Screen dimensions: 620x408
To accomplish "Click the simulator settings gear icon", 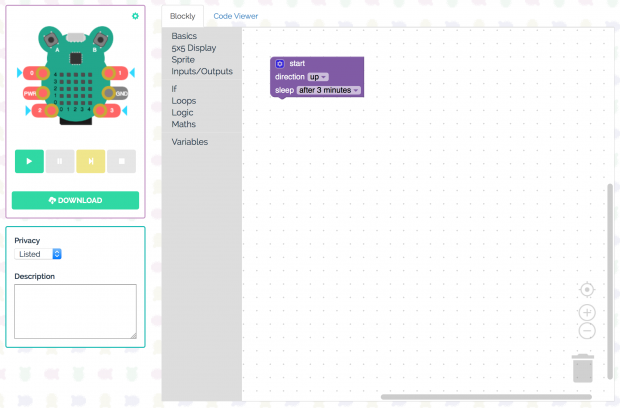I will pyautogui.click(x=135, y=16).
